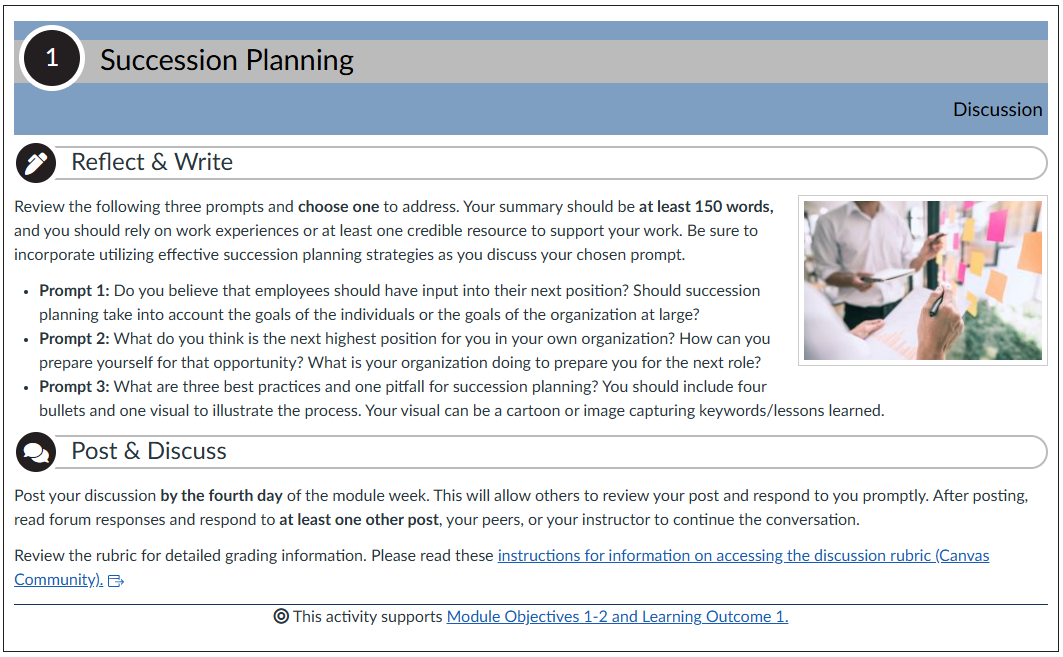1063x657 pixels.
Task: Click the number 1 circle badge
Action: pyautogui.click(x=52, y=59)
